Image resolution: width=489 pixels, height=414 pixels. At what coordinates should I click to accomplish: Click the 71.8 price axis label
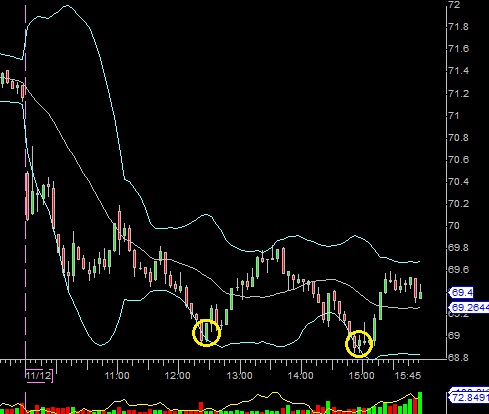pos(459,27)
